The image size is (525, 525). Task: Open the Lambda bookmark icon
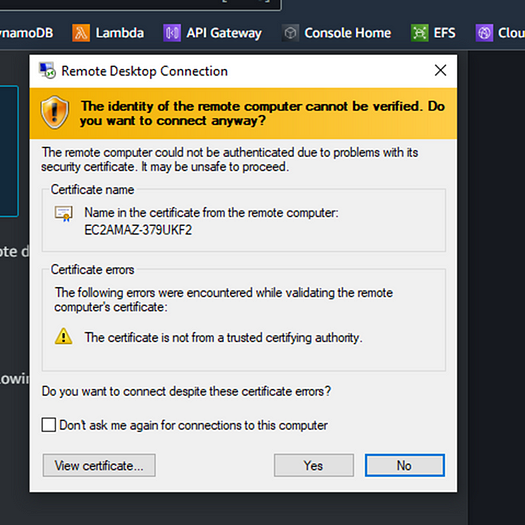81,33
